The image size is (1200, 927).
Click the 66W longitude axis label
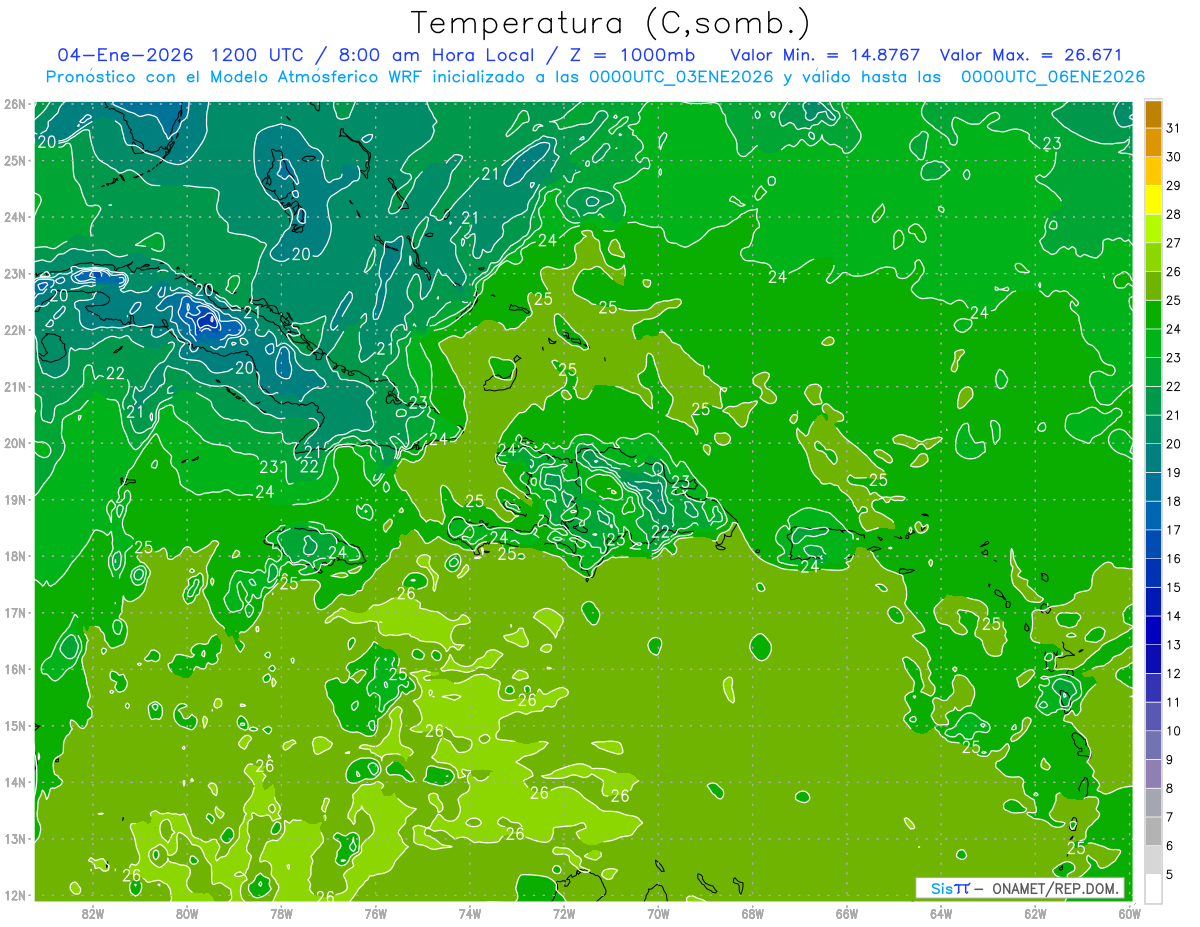click(x=846, y=912)
